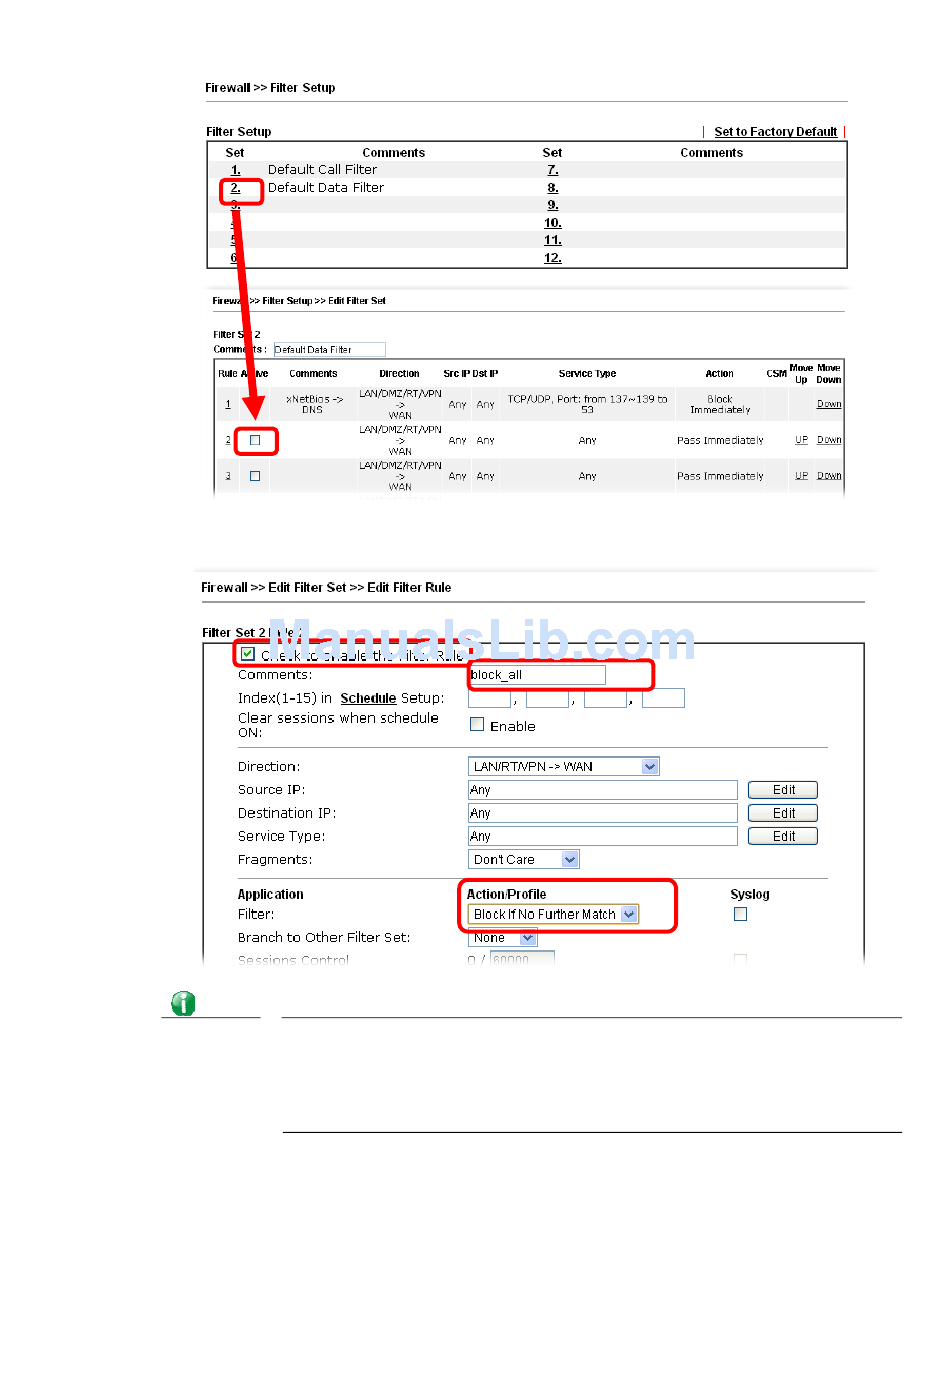Viewport: 950px width, 1388px height.
Task: Open rule 1 edit link
Action: (228, 404)
